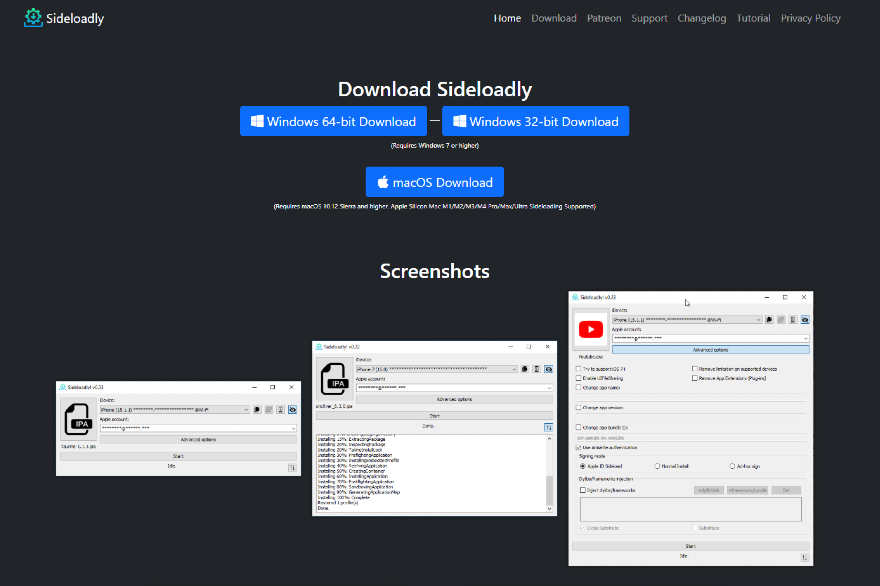Open the Privacy Policy link
This screenshot has width=880, height=586.
coord(810,18)
